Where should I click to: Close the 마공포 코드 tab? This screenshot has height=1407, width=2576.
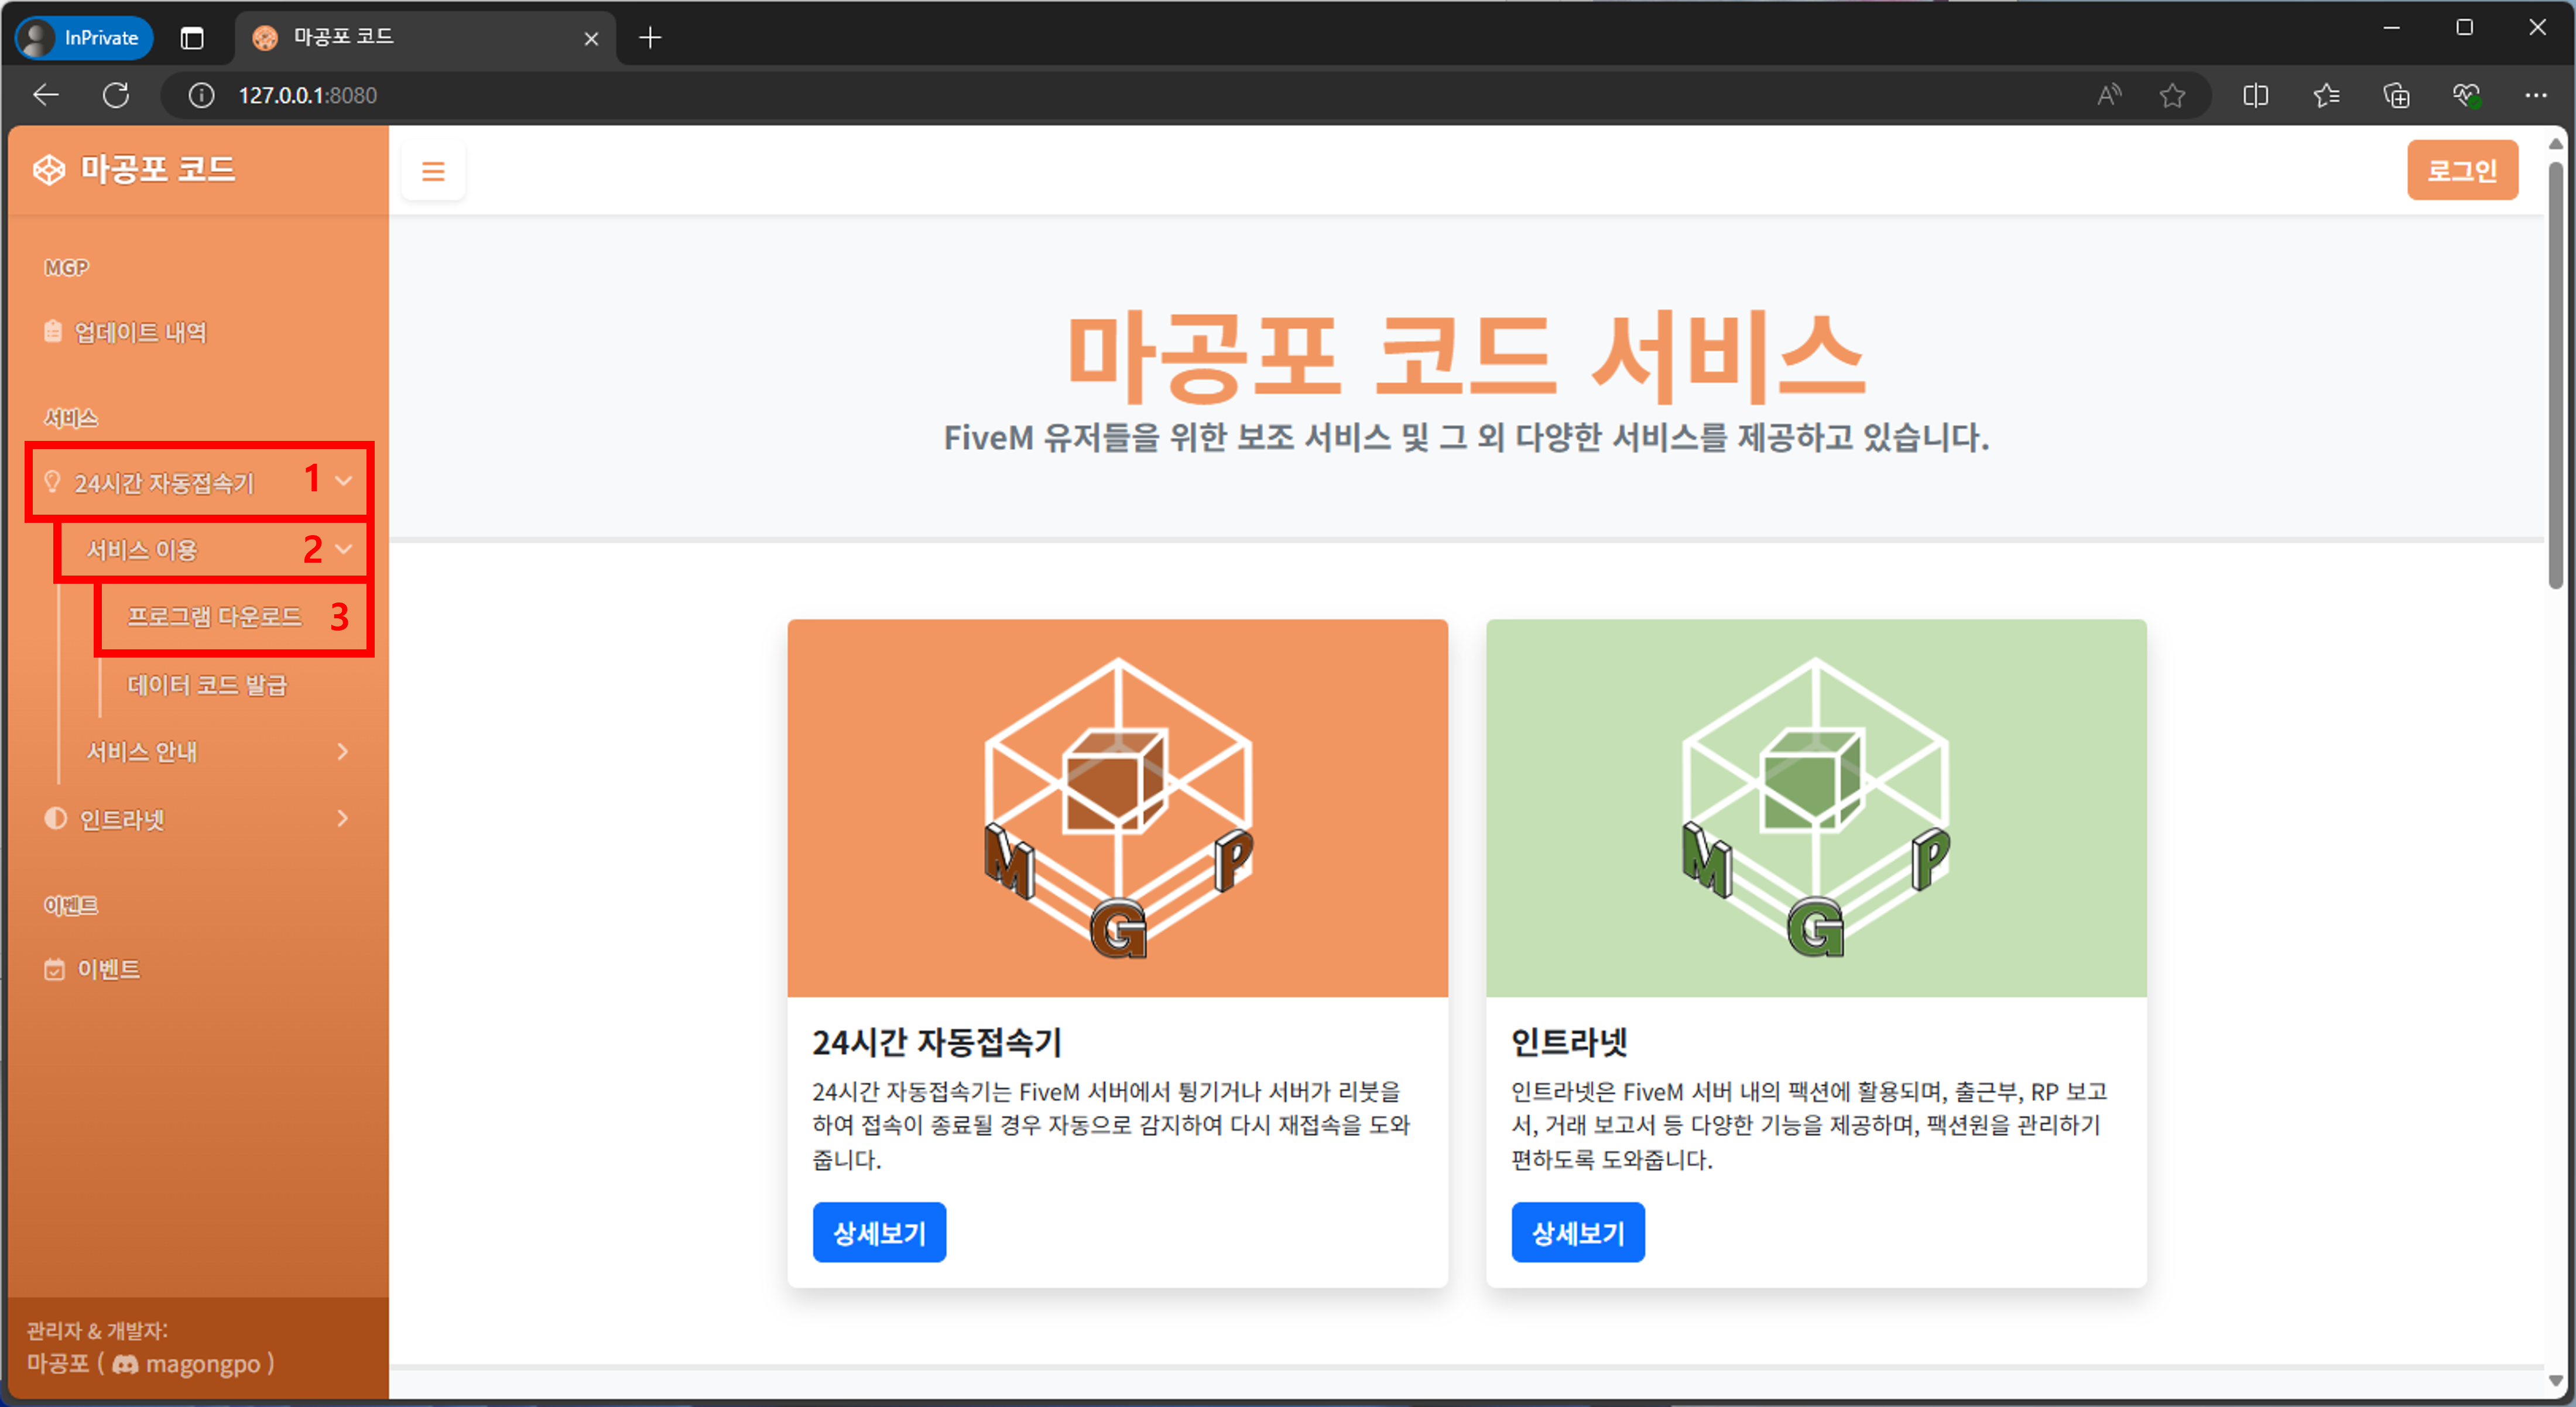(591, 38)
